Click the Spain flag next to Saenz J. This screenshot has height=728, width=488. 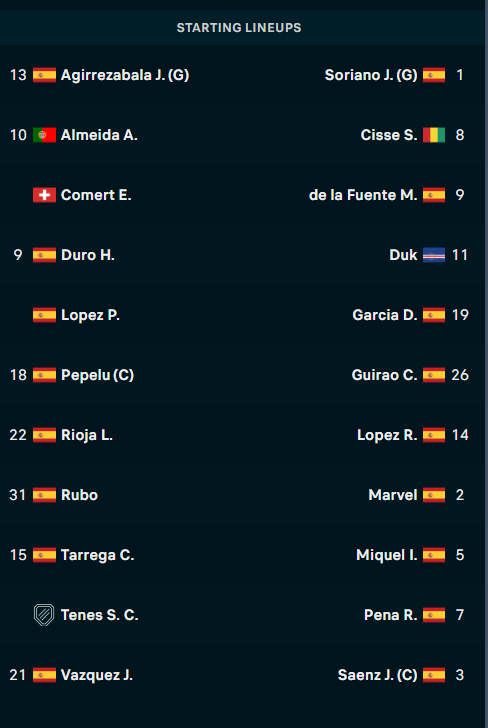(434, 675)
